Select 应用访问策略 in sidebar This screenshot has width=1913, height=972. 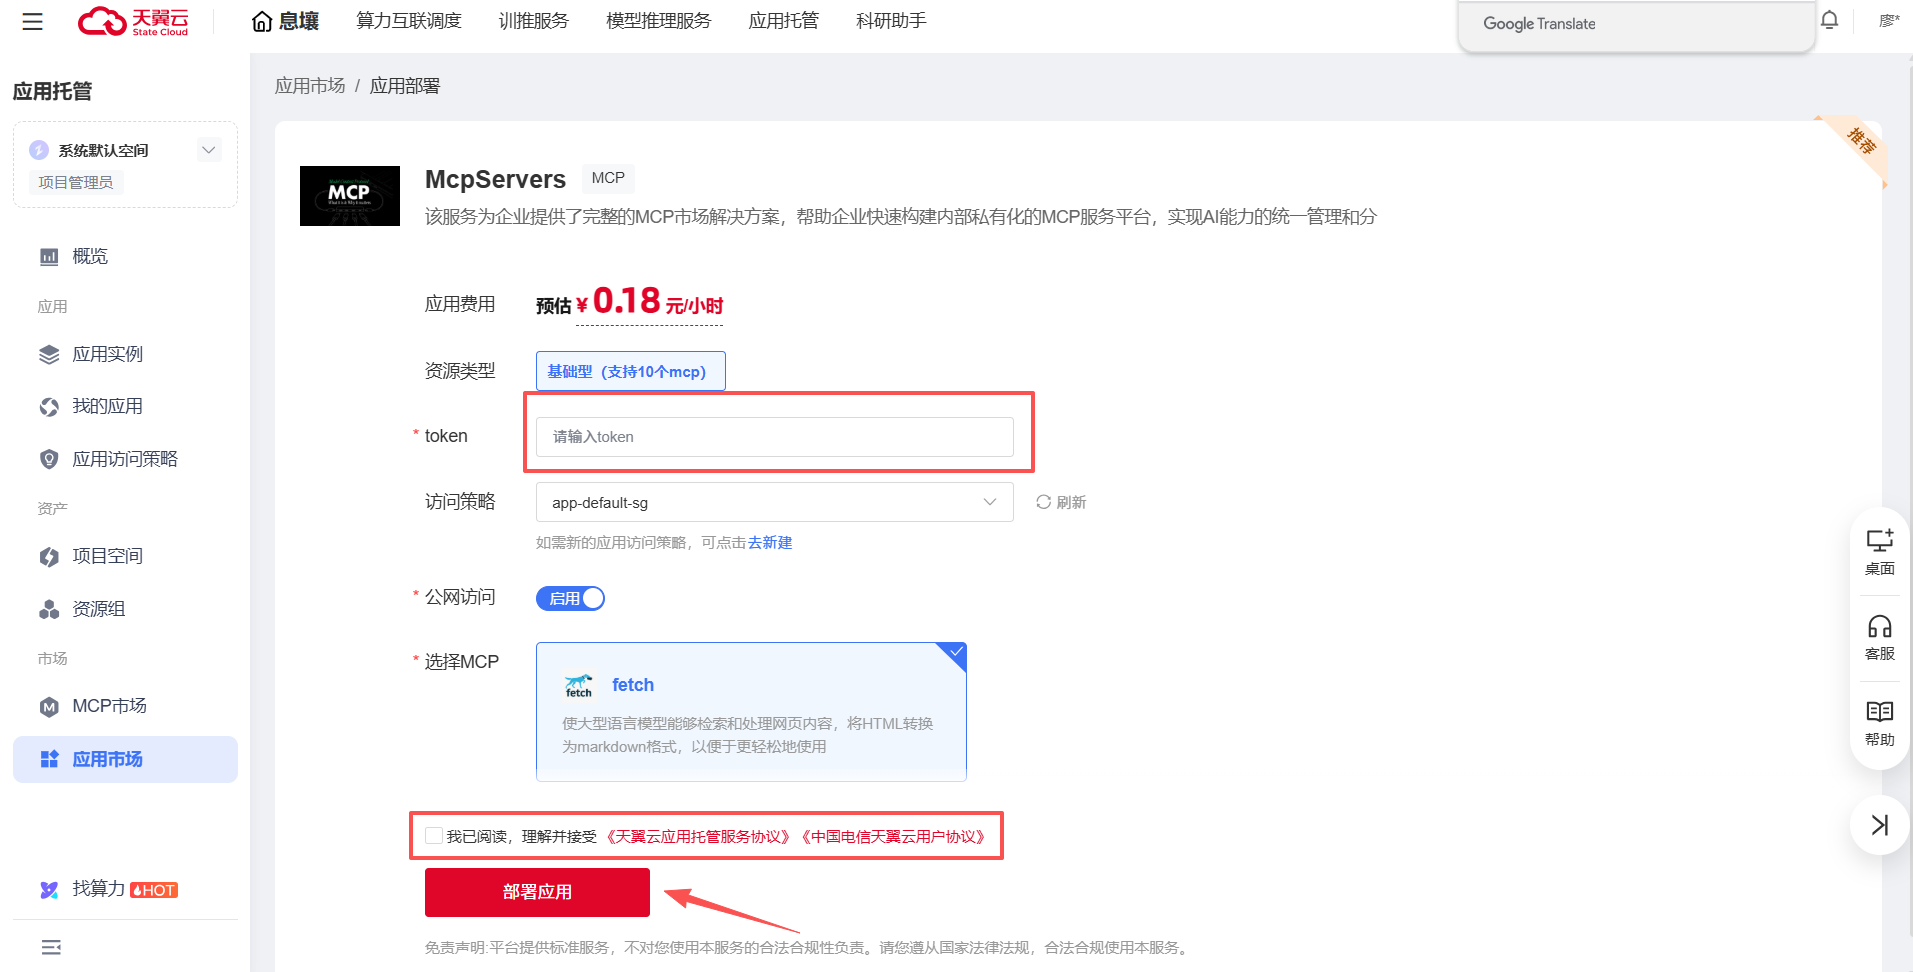[x=126, y=460]
